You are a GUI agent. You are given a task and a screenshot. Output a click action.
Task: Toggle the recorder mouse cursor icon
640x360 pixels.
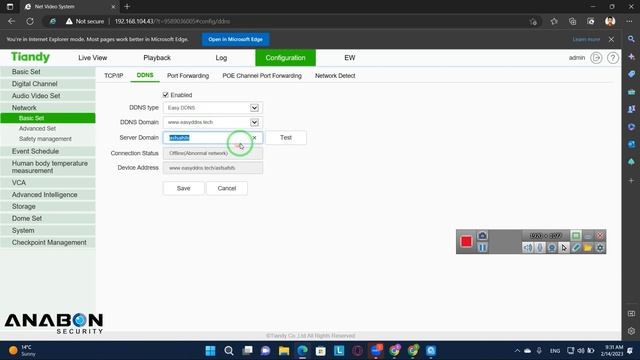tap(564, 248)
